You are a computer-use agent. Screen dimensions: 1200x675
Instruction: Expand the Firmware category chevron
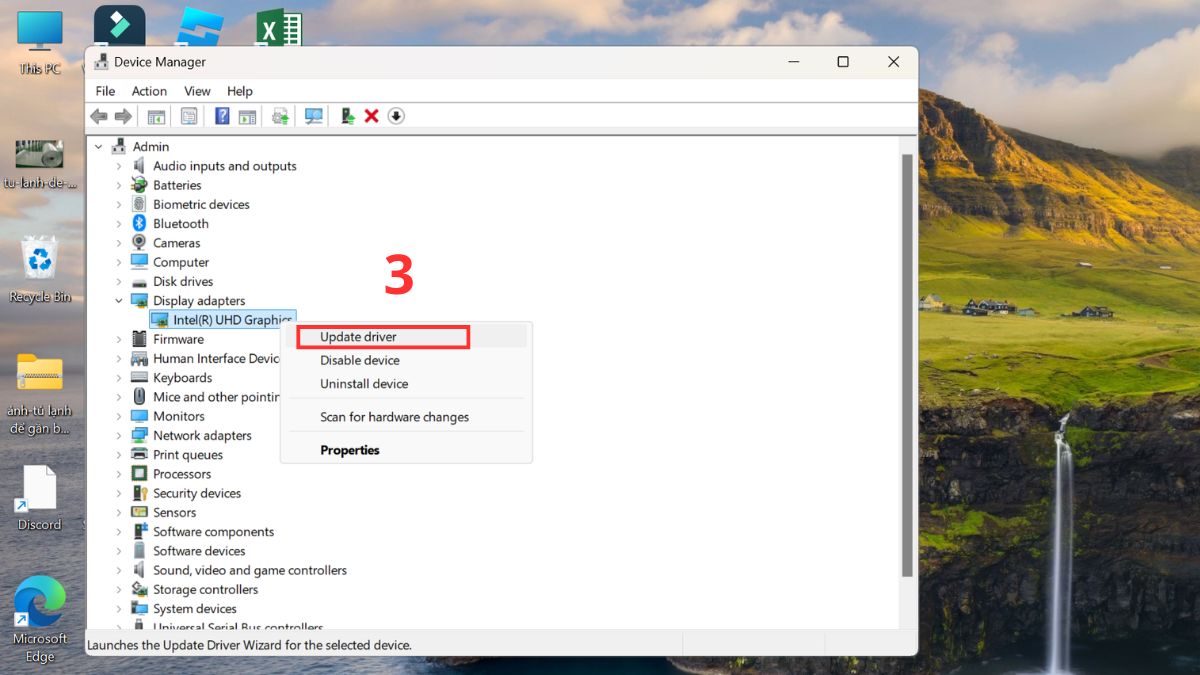pos(118,339)
